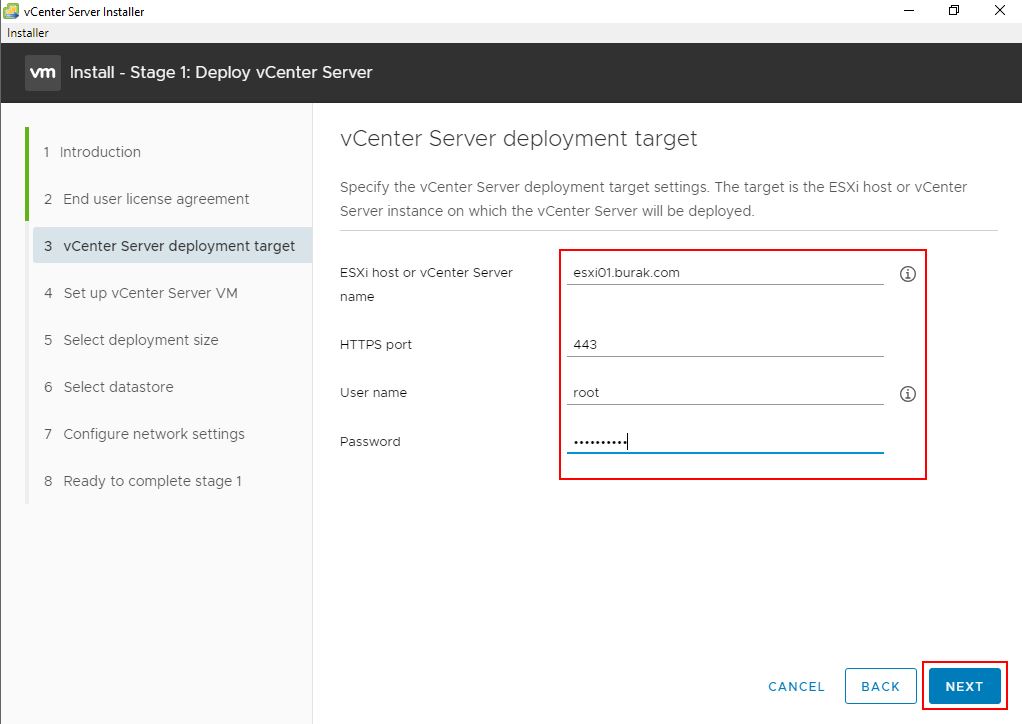Minimize the installer window
Viewport: 1022px width, 724px height.
909,10
